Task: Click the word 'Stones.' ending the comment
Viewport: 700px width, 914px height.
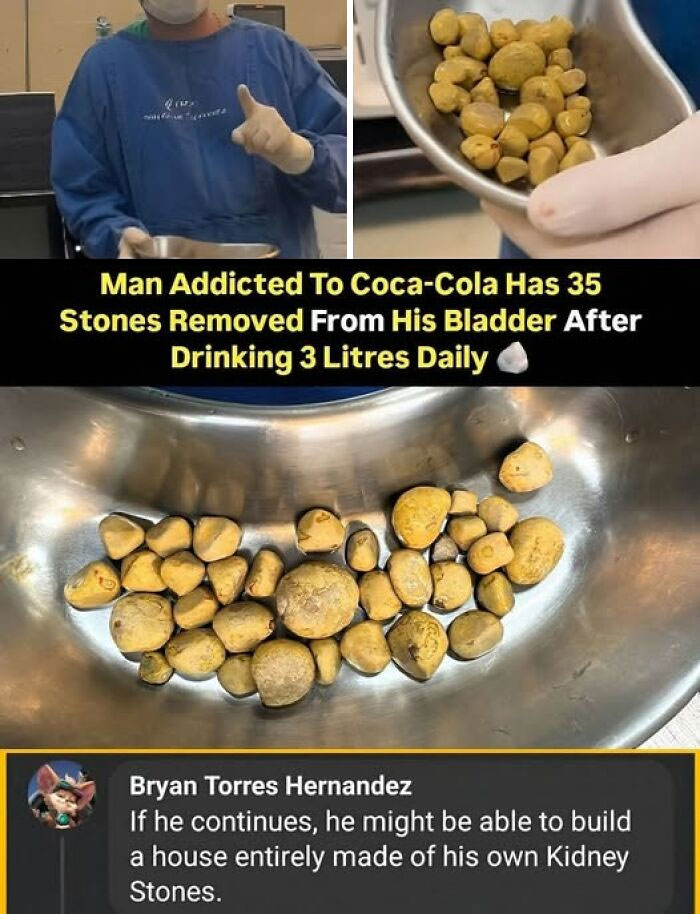Action: coord(175,892)
